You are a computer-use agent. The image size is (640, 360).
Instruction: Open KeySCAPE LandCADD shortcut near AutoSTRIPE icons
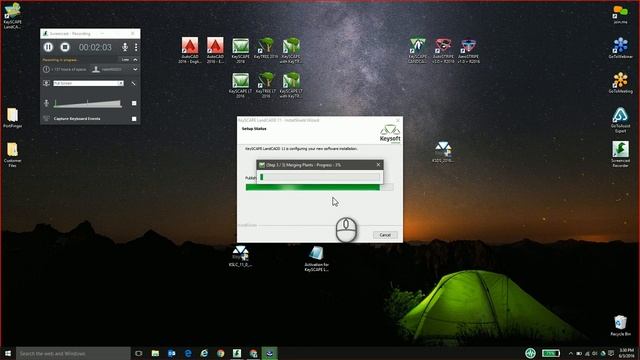(x=418, y=50)
